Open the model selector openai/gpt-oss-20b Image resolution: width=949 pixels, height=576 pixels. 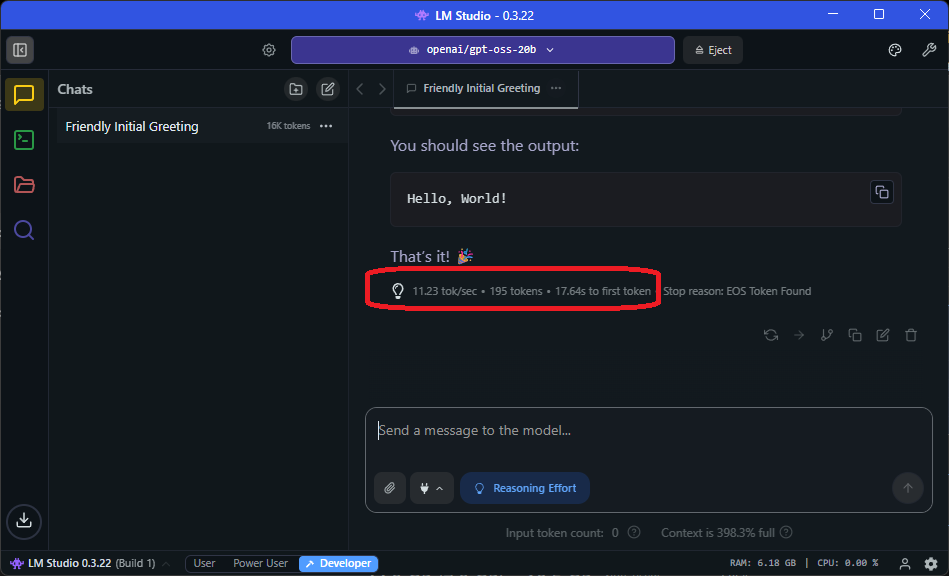point(482,50)
